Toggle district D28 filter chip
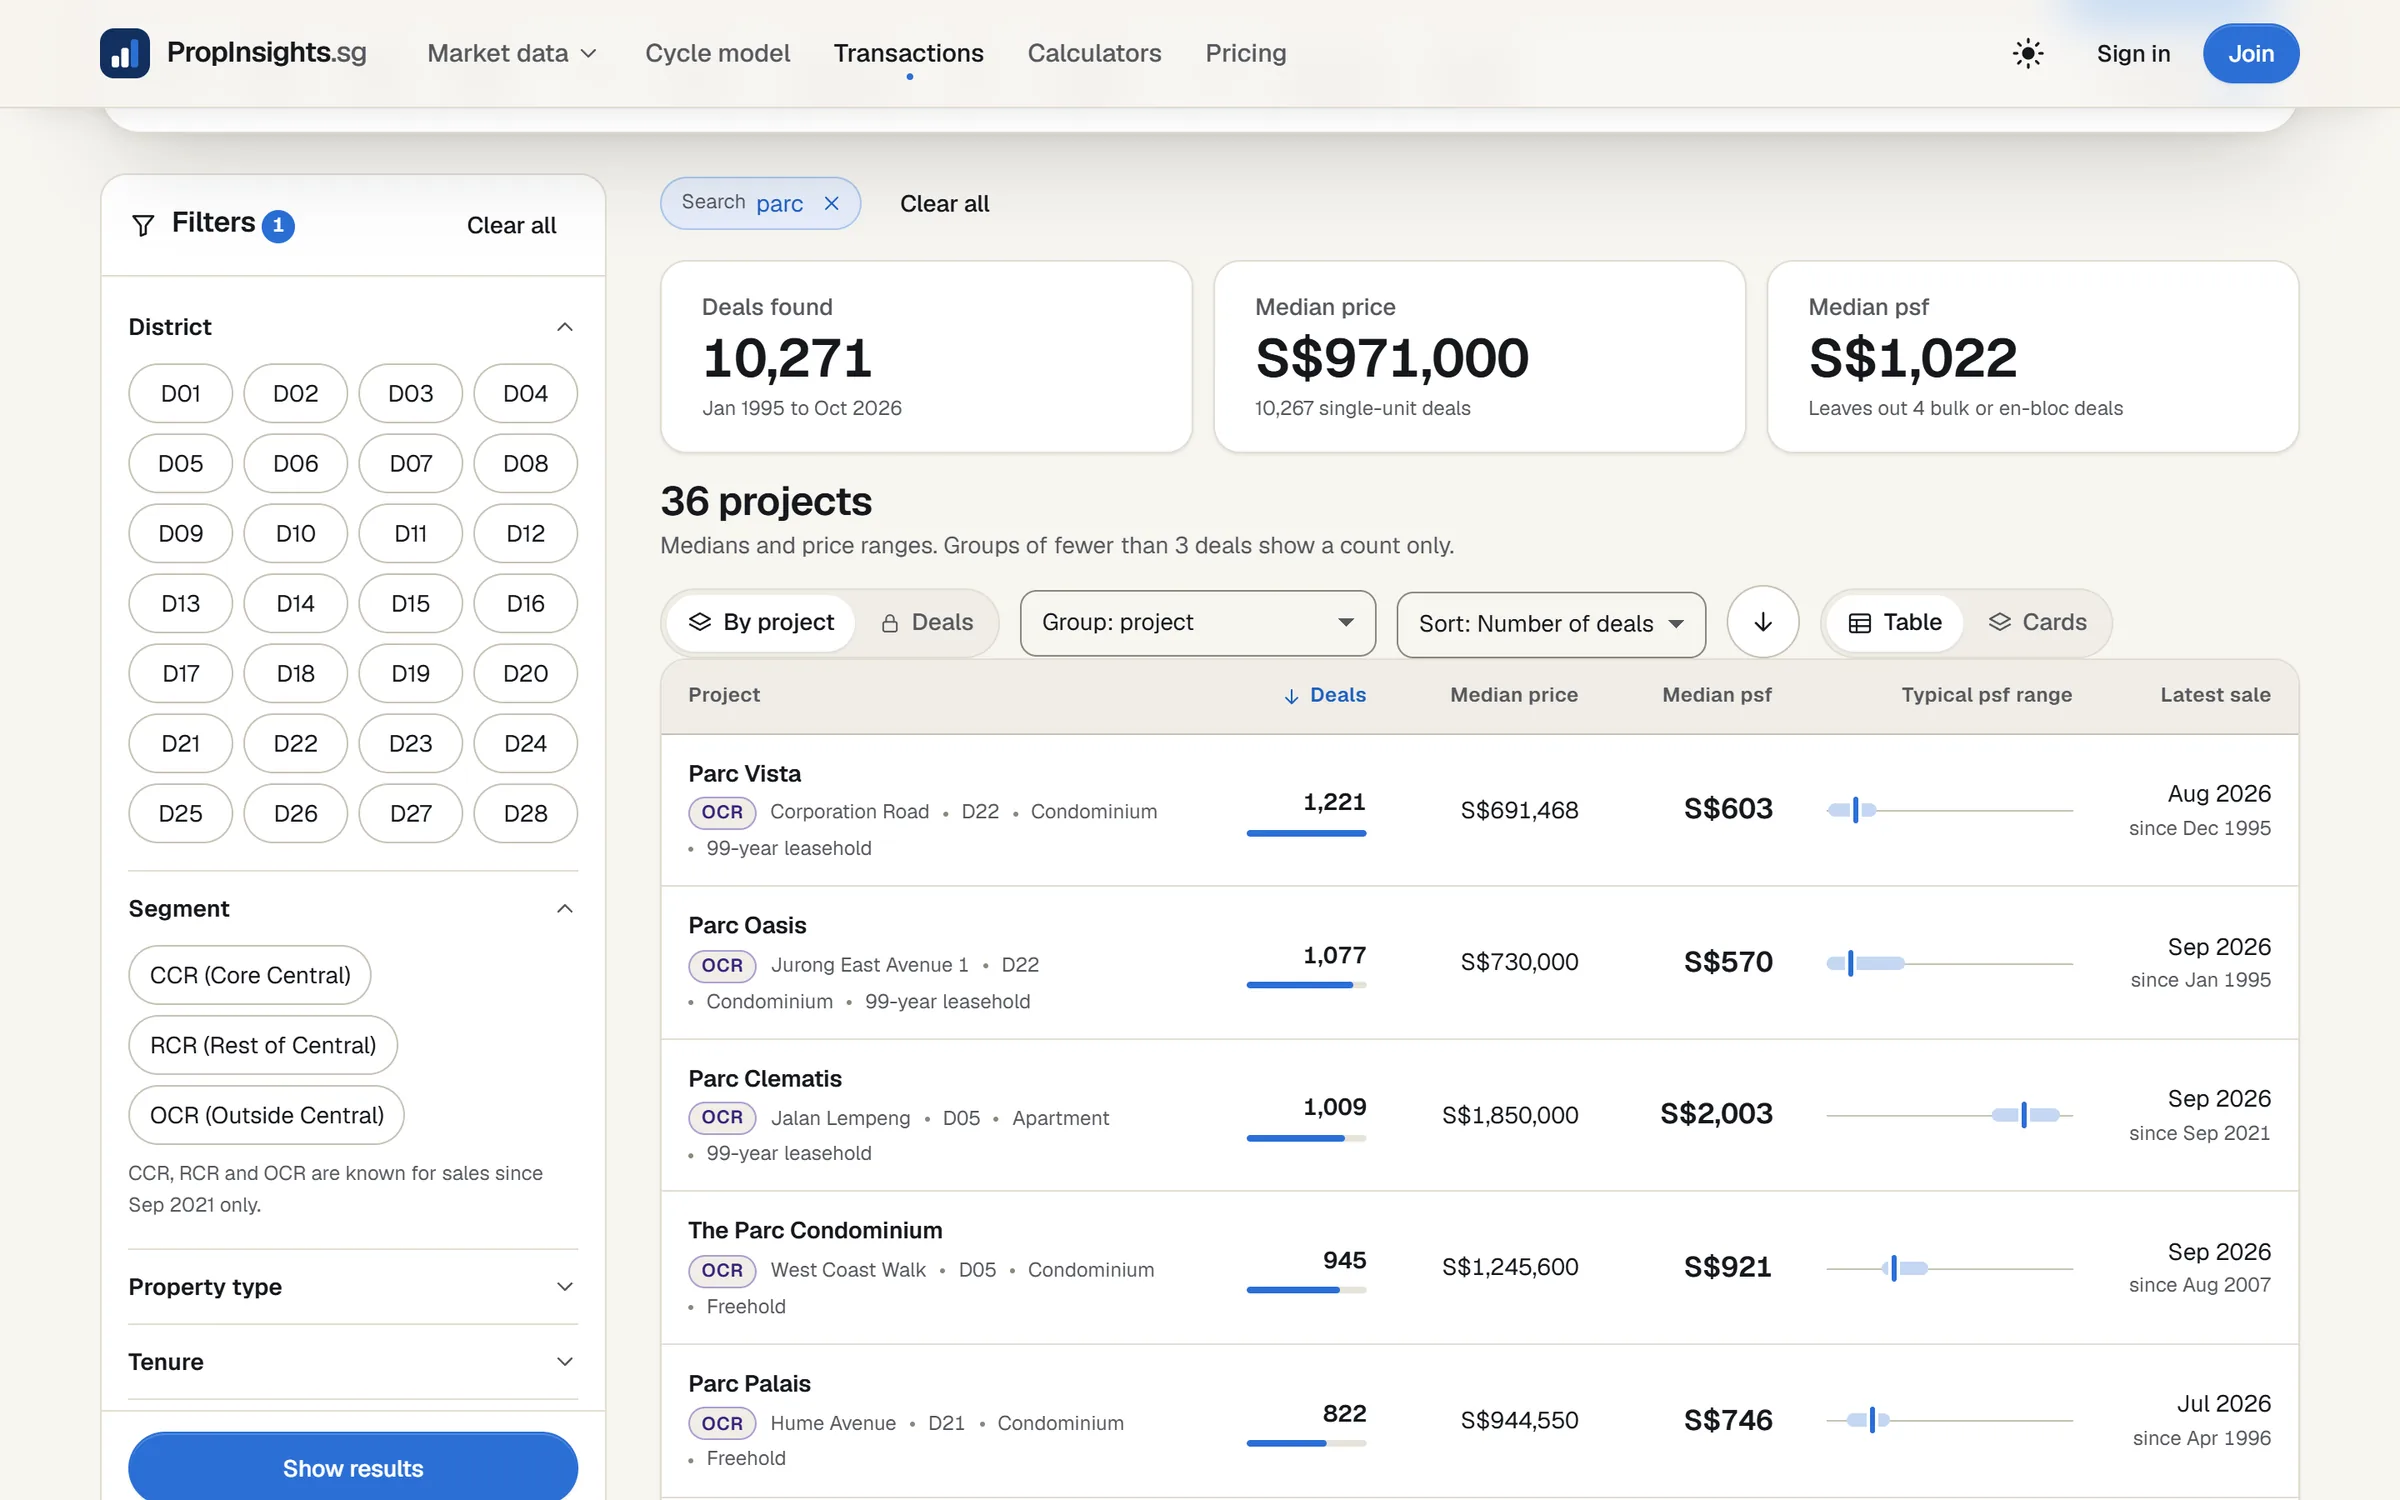Viewport: 2400px width, 1500px height. pyautogui.click(x=525, y=813)
